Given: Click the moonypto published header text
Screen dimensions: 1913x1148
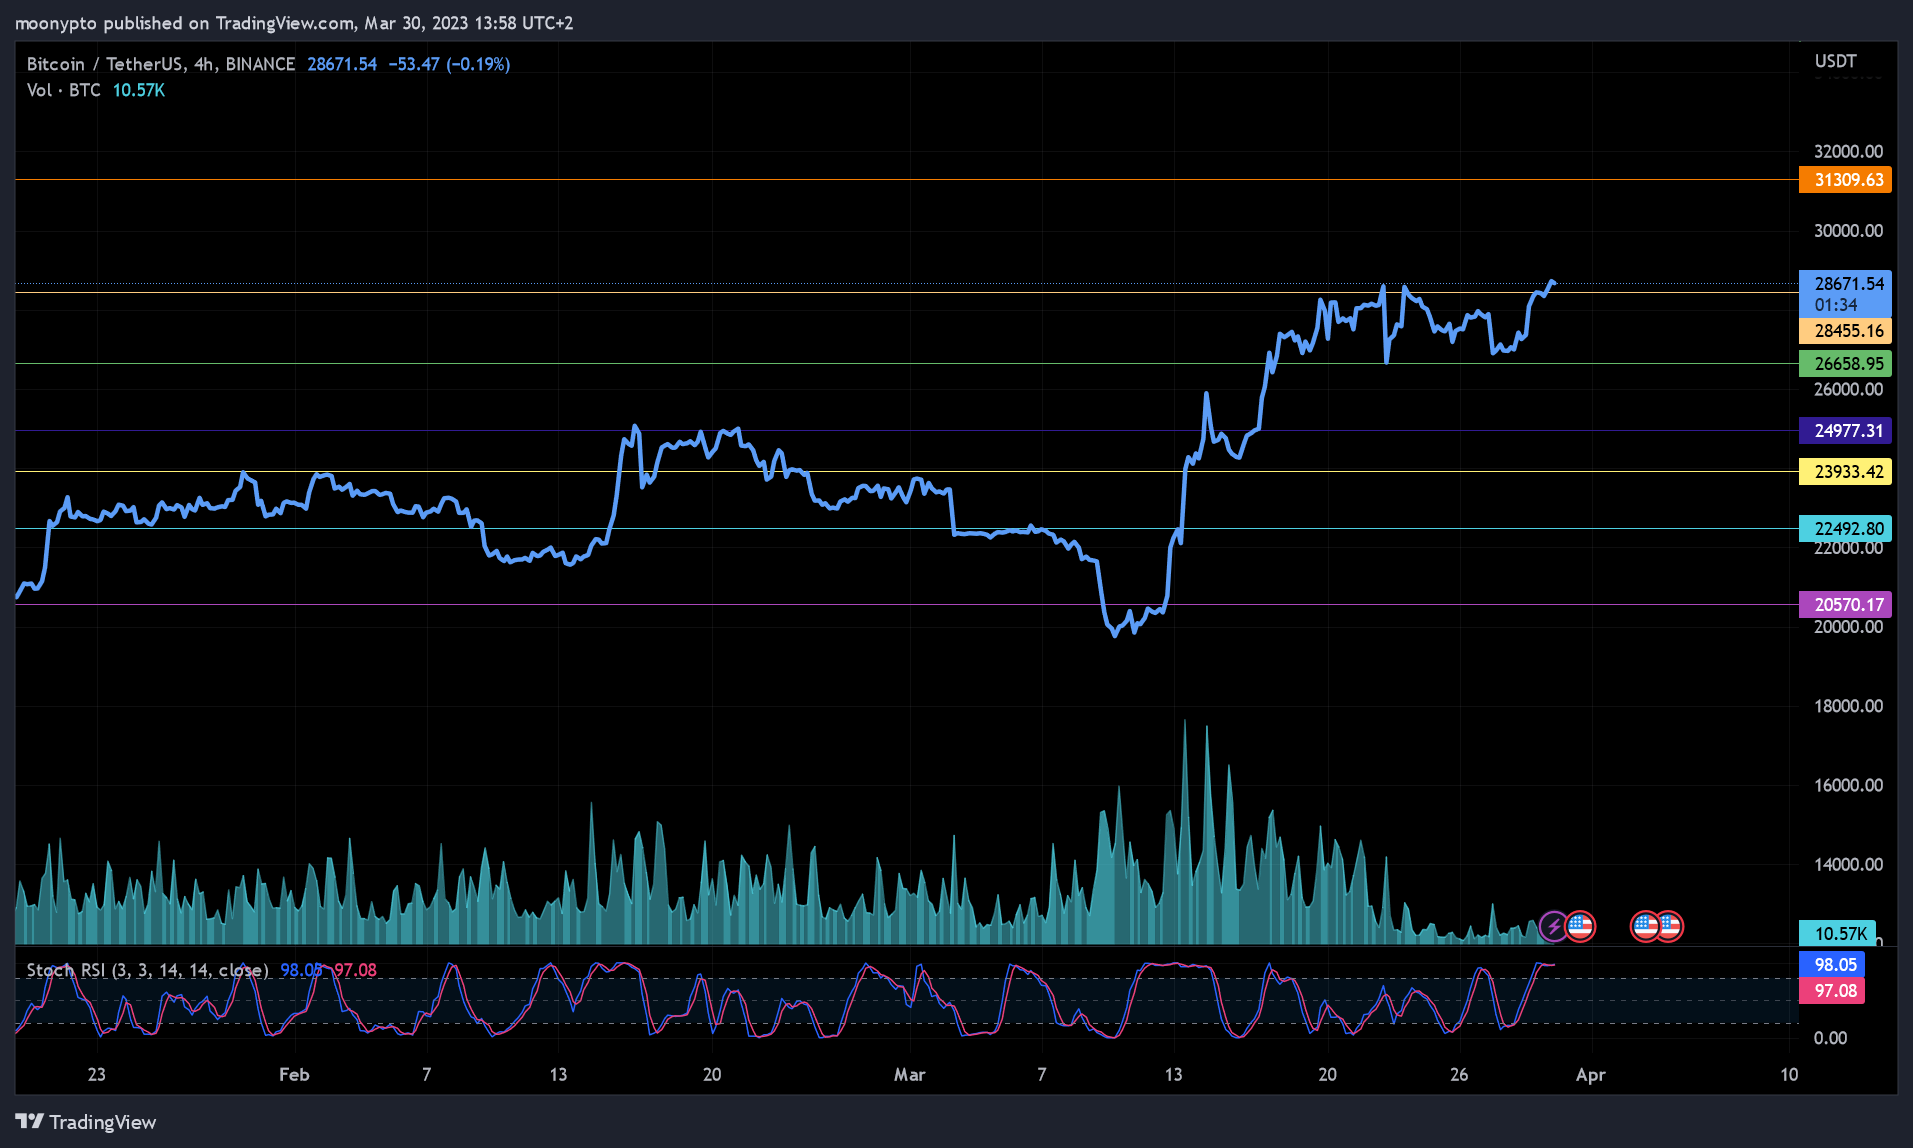Looking at the screenshot, I should point(294,23).
